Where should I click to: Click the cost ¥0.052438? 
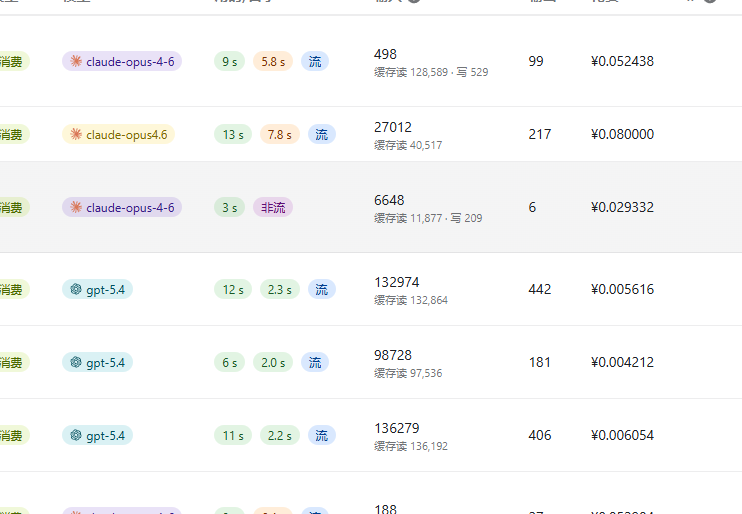pyautogui.click(x=622, y=61)
